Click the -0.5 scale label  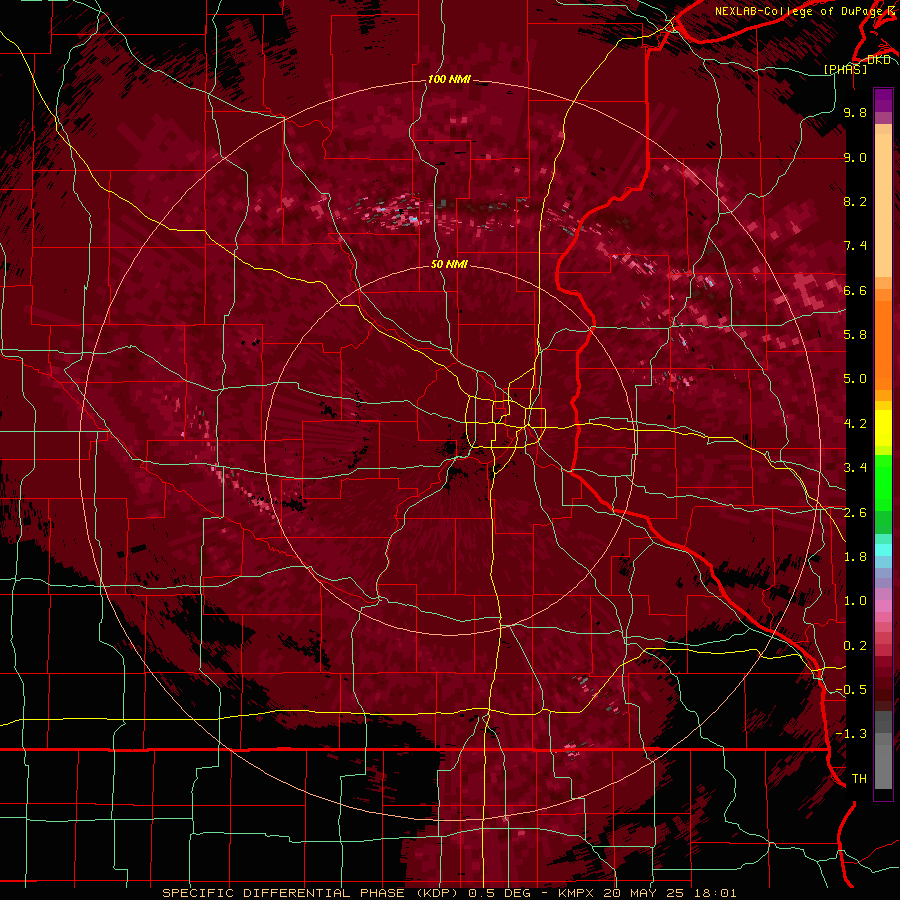click(851, 690)
